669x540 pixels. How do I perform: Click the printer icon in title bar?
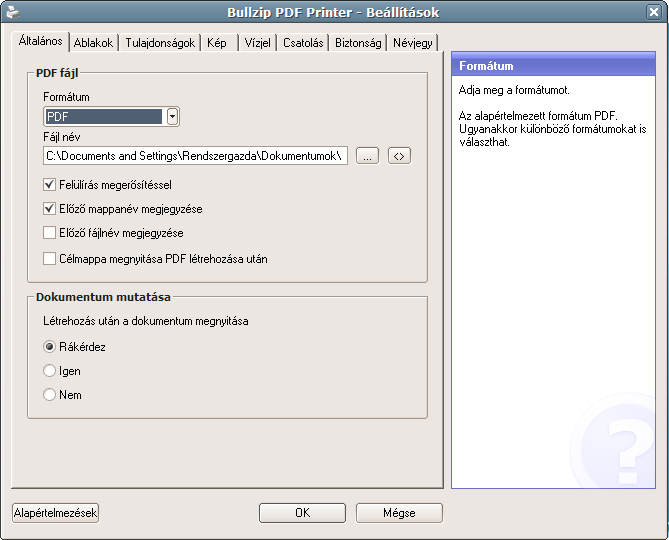click(13, 12)
